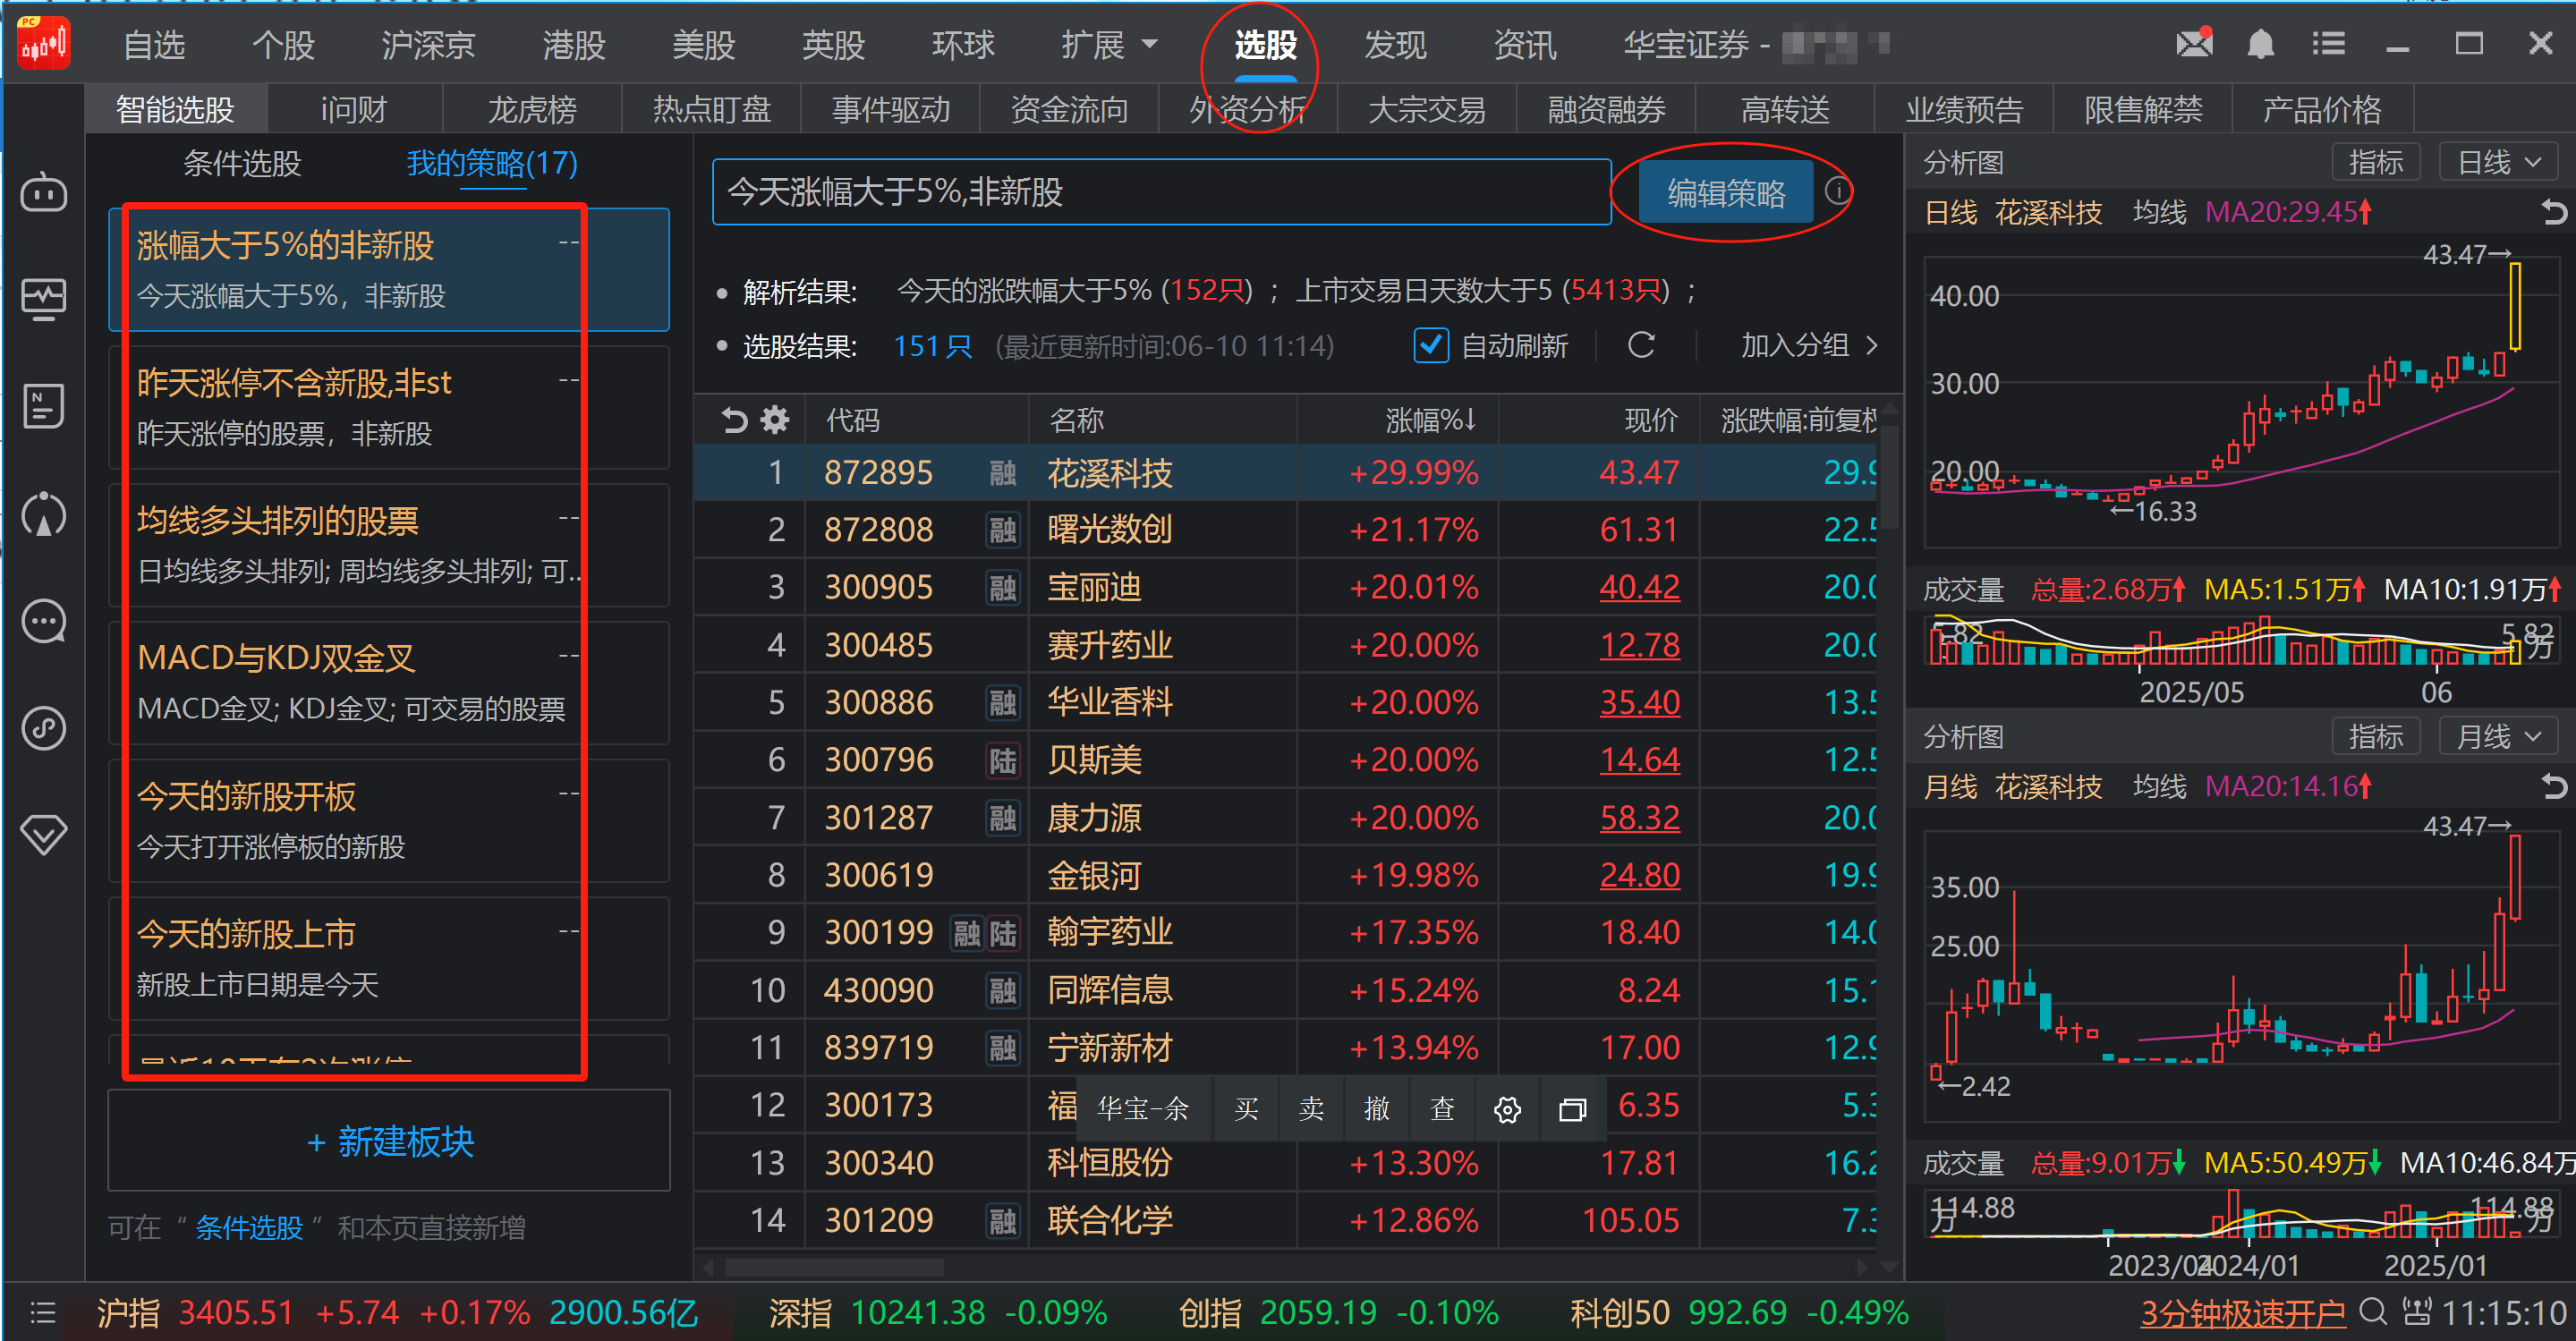
Task: Expand 加入分组 arrow
Action: point(1872,345)
